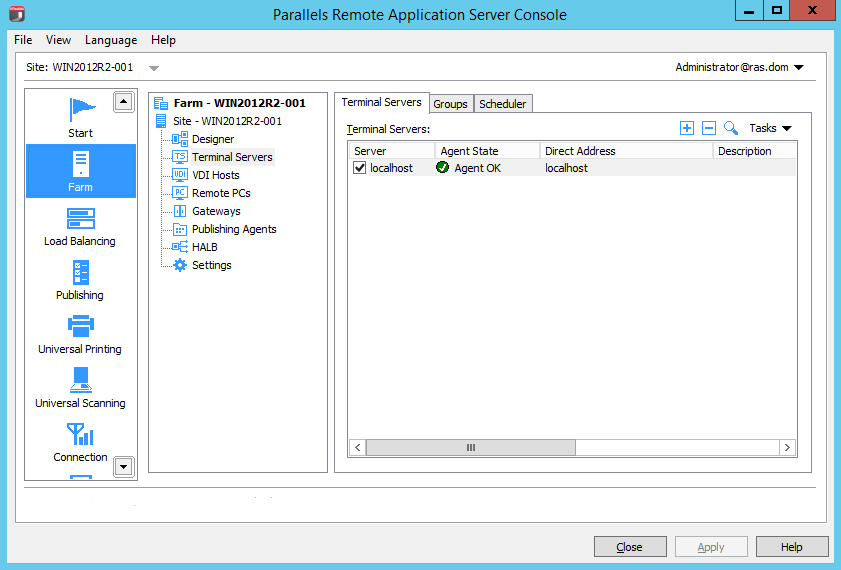
Task: Select the localhost server name cell
Action: pyautogui.click(x=392, y=168)
